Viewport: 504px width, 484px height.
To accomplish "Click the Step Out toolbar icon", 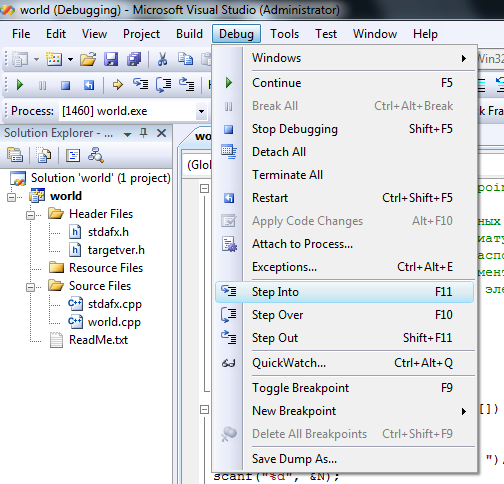I will (186, 84).
